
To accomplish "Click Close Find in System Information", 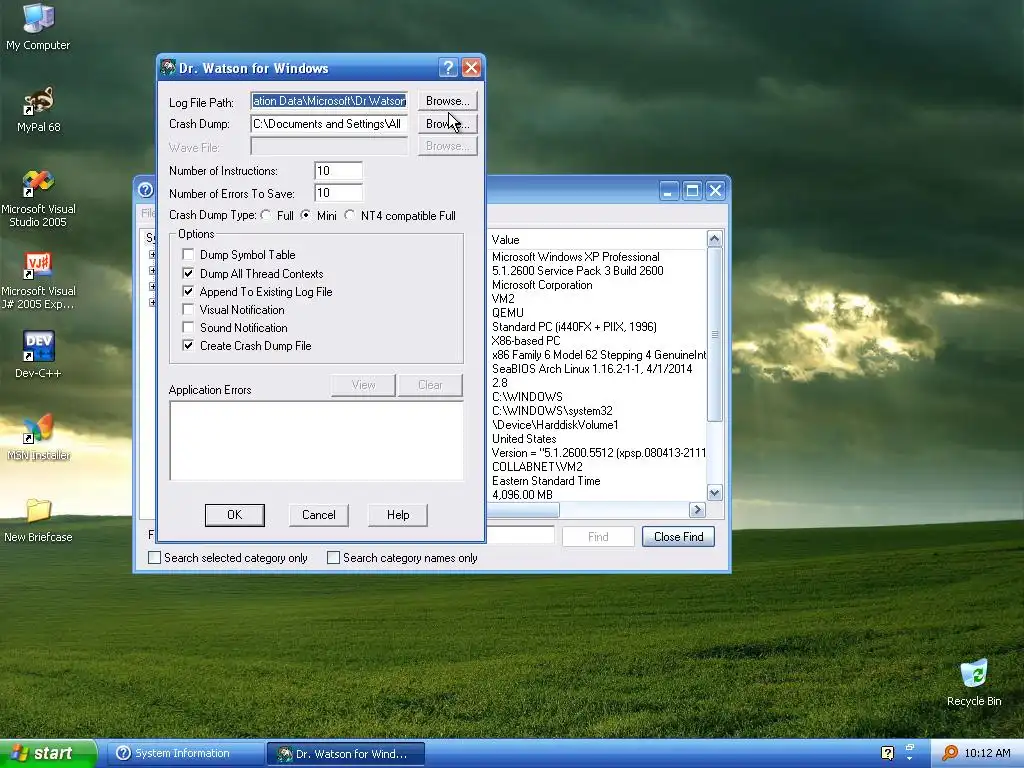I will tap(679, 537).
